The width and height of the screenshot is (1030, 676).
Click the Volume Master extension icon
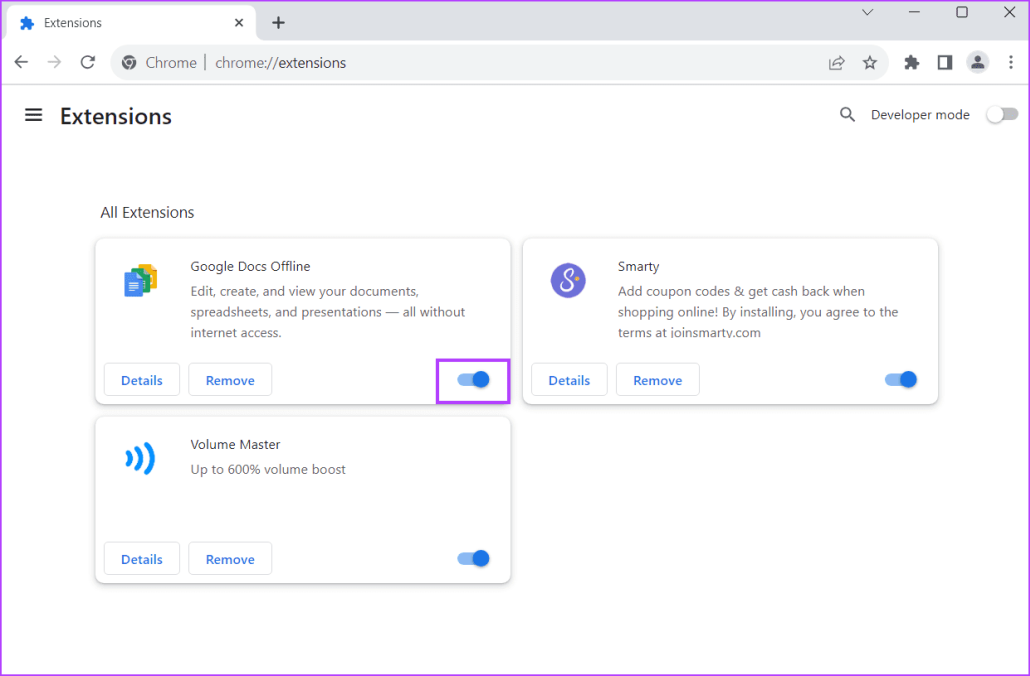click(140, 458)
